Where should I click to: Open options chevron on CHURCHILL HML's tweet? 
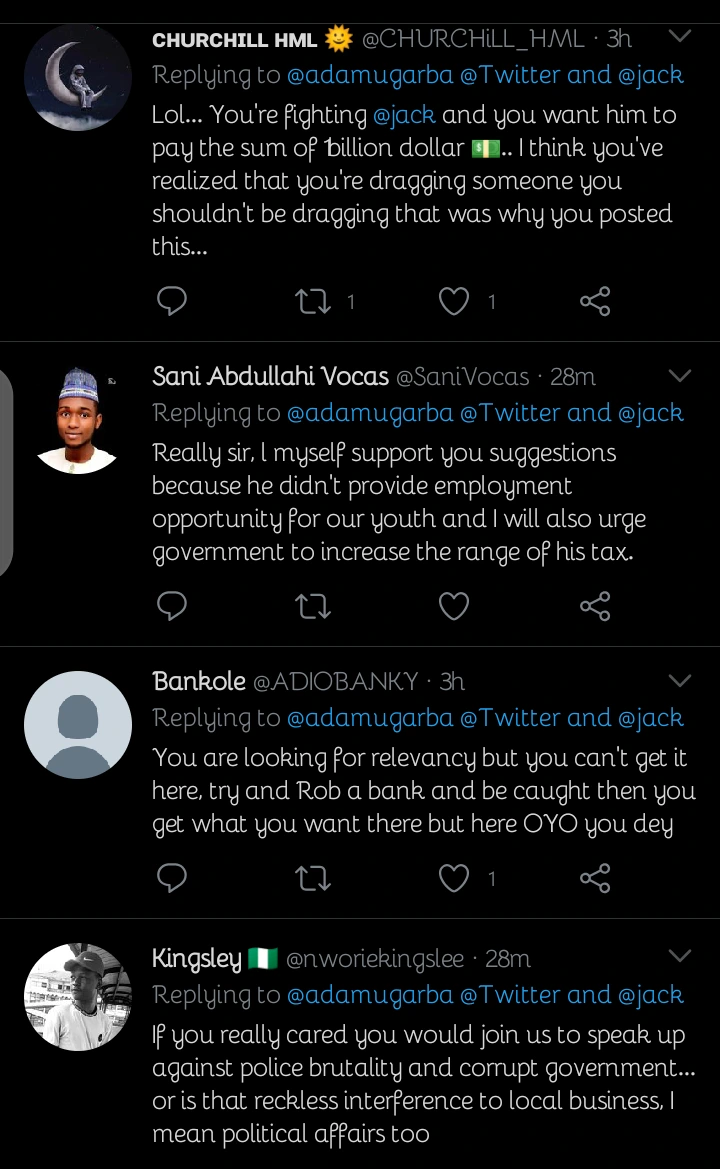(x=679, y=38)
